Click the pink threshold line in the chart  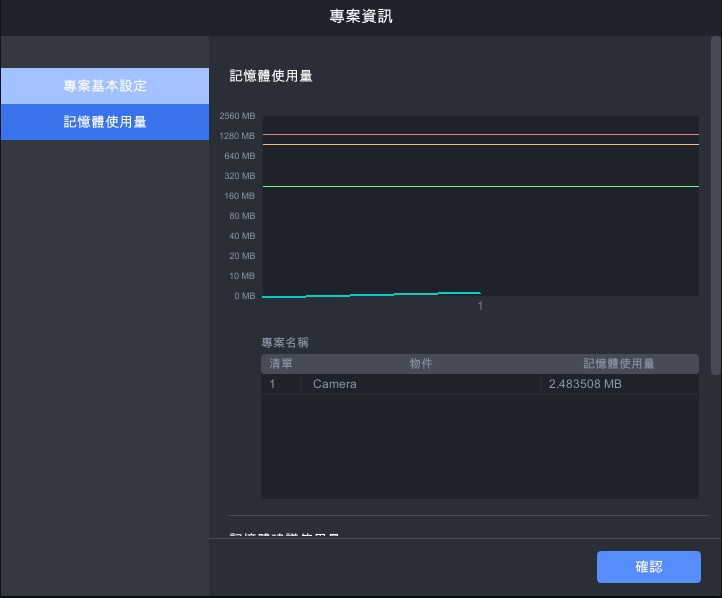point(480,134)
